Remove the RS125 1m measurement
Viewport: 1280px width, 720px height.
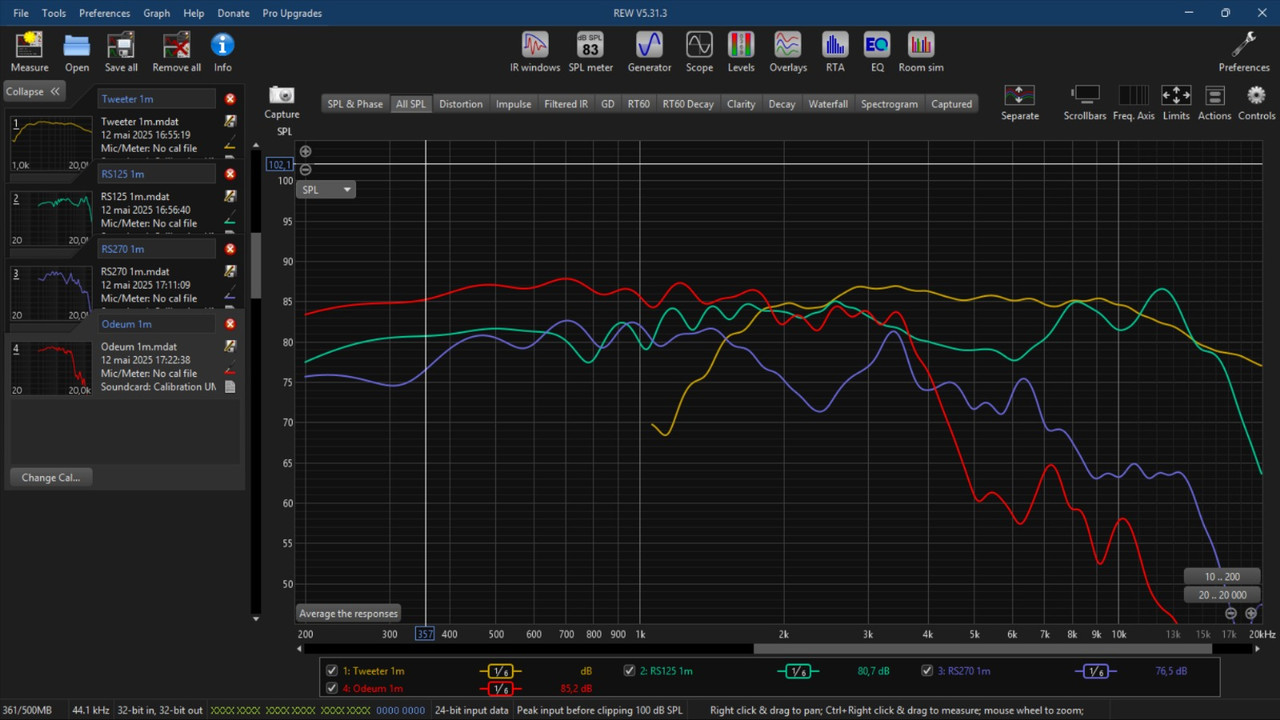pyautogui.click(x=230, y=174)
